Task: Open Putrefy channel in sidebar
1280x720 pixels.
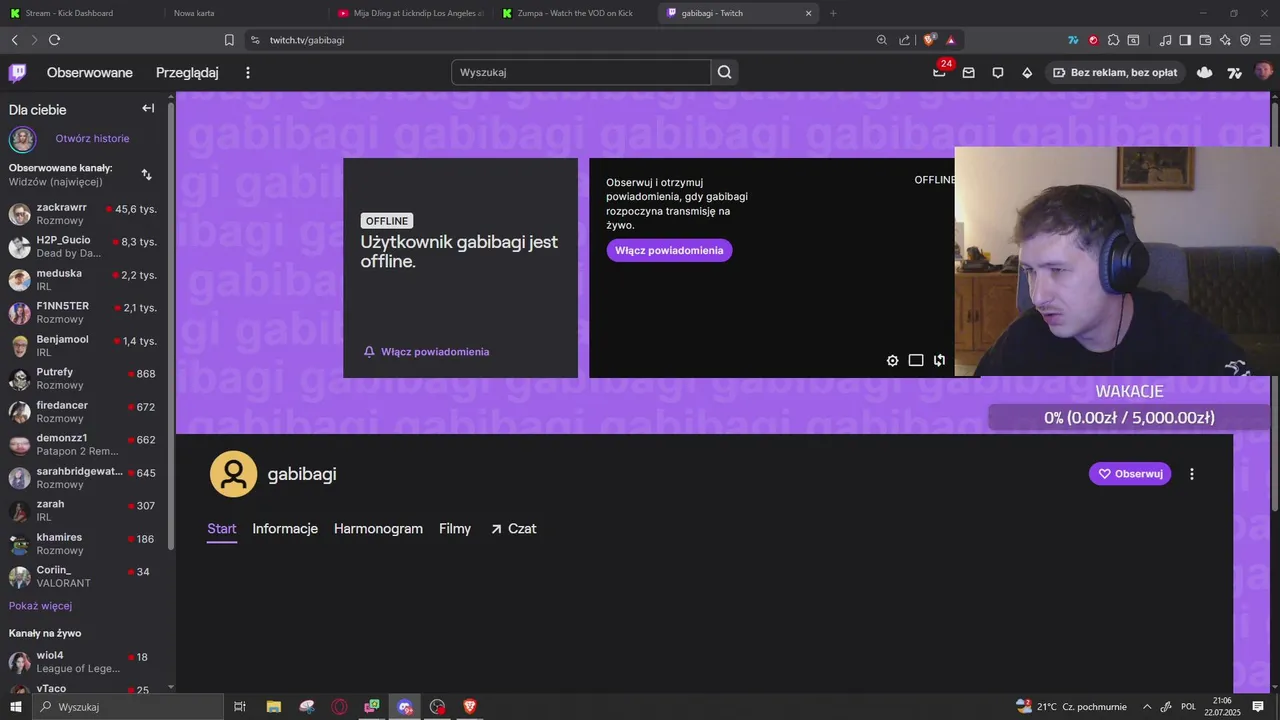Action: click(84, 379)
